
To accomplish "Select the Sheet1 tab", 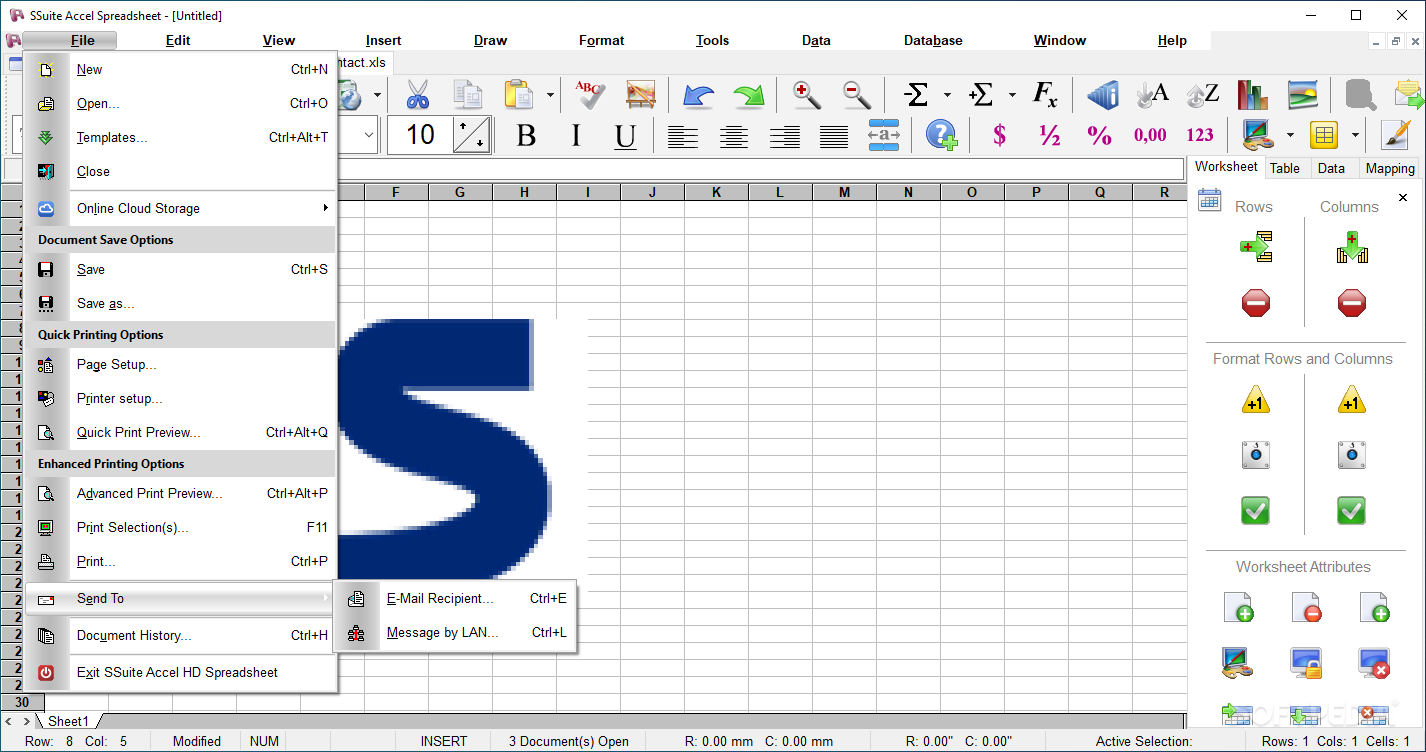I will (x=68, y=721).
